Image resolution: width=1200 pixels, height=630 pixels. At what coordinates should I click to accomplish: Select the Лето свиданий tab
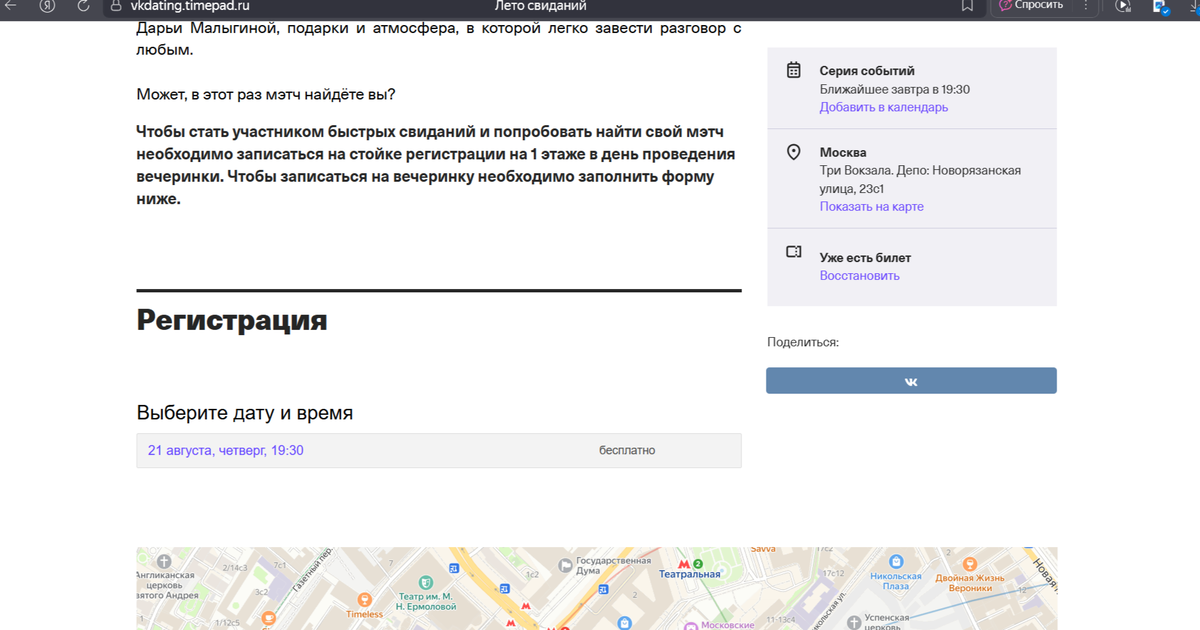(540, 6)
